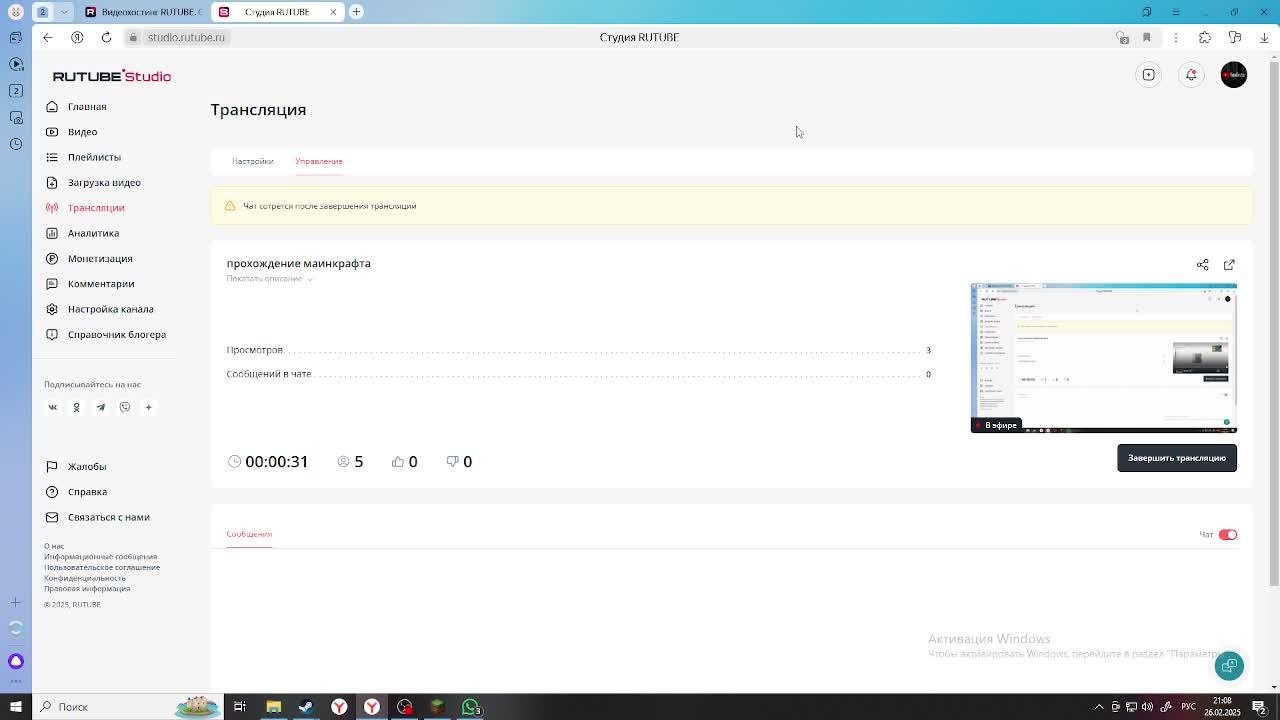Click Связаться с нами
The width and height of the screenshot is (1280, 720).
pos(108,517)
